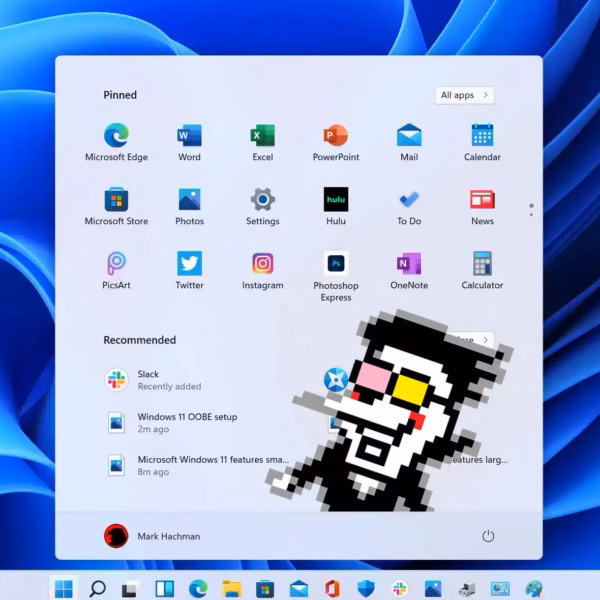Launch the Photos pinned app
Image resolution: width=600 pixels, height=600 pixels.
point(189,206)
